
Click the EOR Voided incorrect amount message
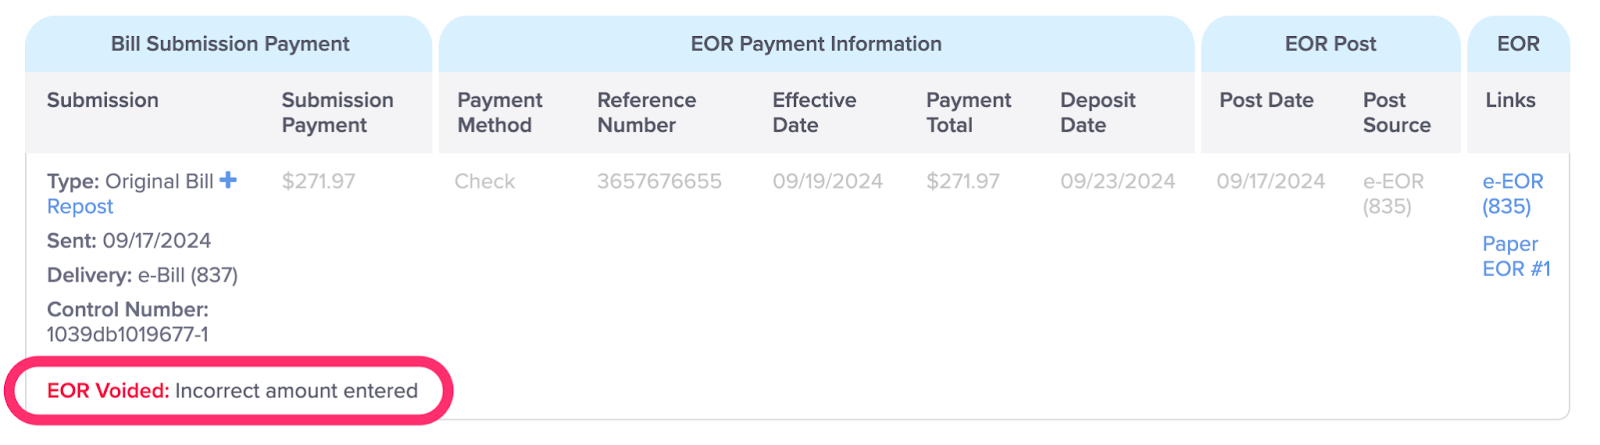click(232, 391)
